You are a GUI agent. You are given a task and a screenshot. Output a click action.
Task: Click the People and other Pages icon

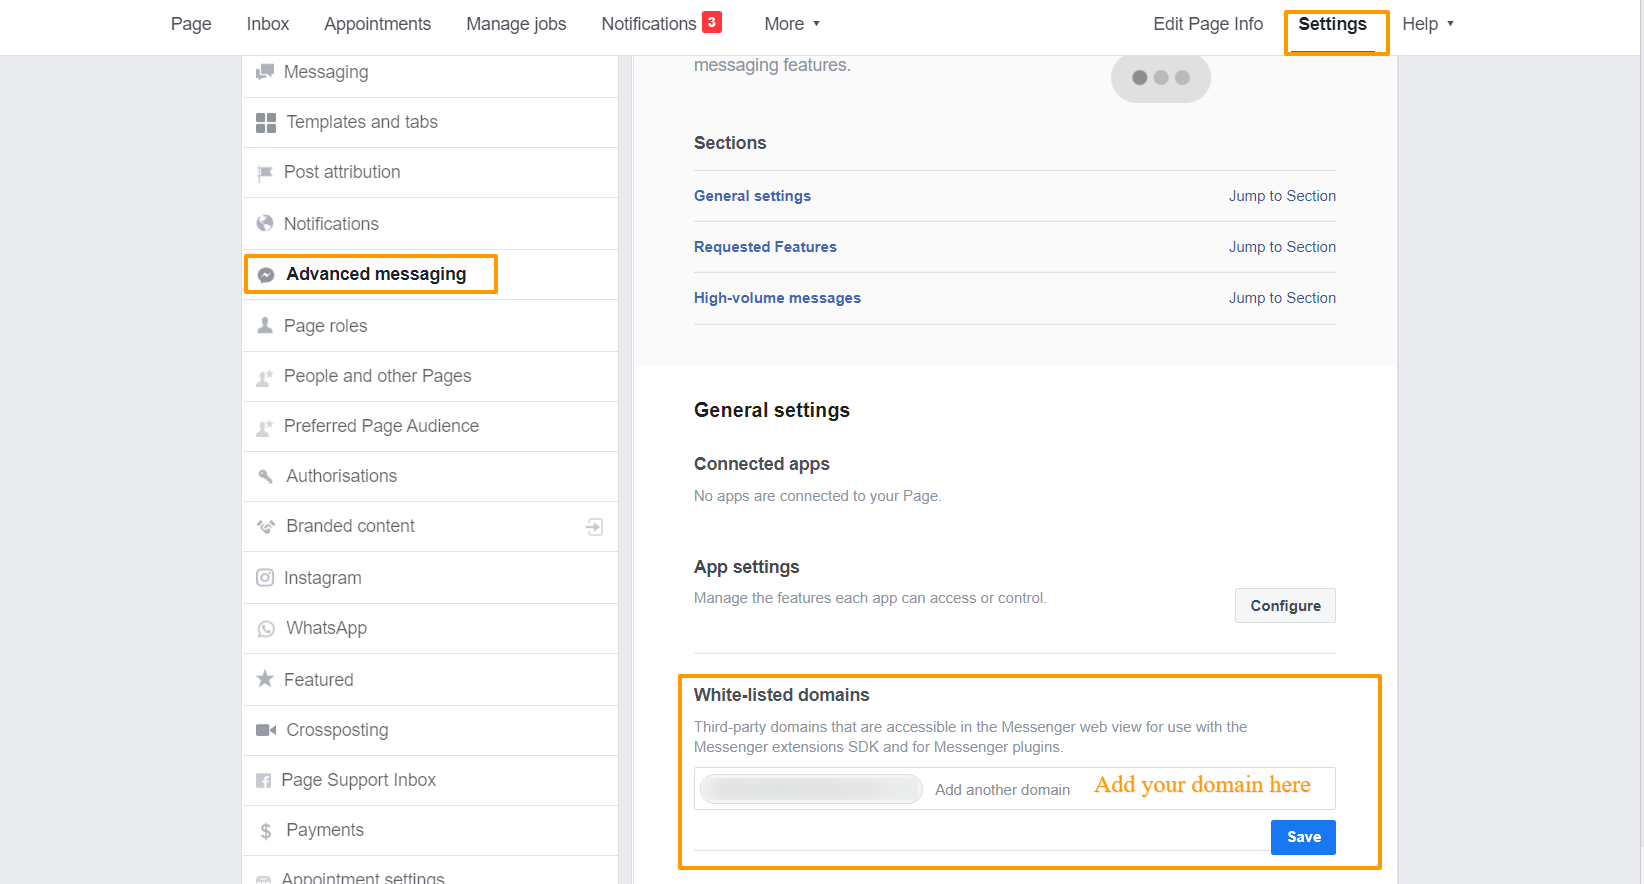pos(265,377)
